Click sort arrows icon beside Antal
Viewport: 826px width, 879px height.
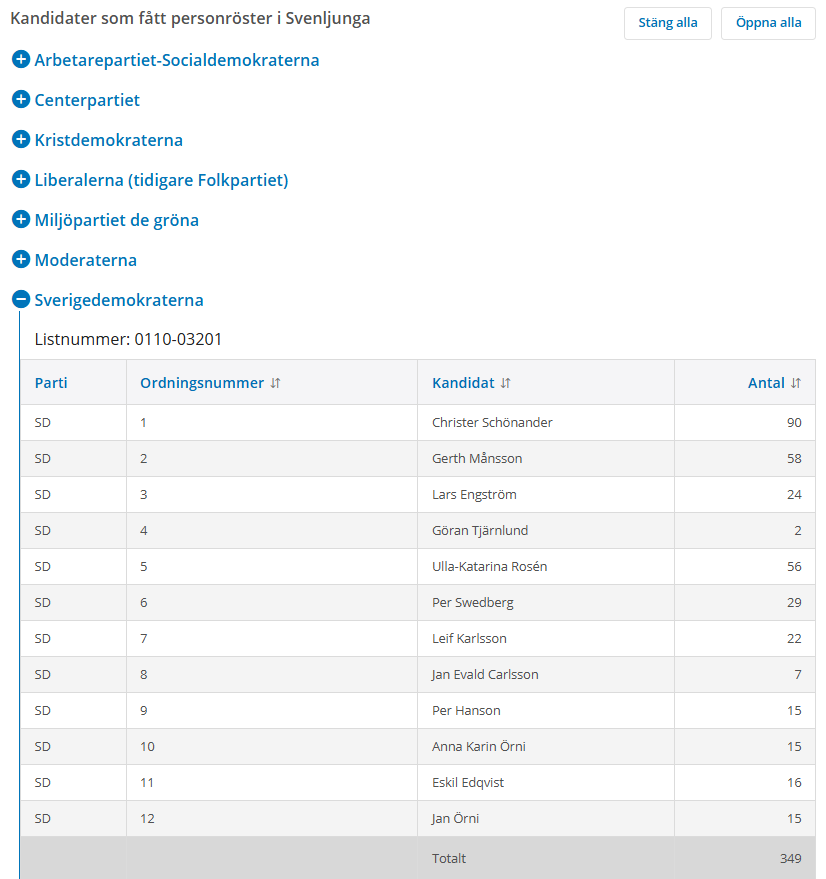click(x=796, y=383)
